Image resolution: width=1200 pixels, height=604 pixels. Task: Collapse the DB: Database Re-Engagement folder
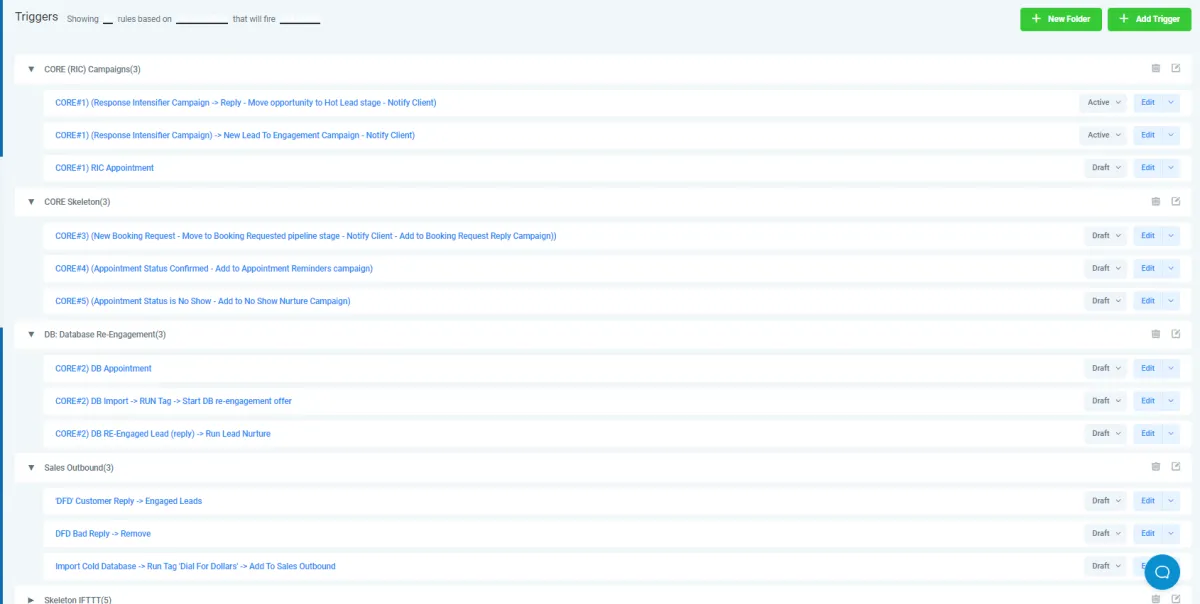pyautogui.click(x=31, y=334)
